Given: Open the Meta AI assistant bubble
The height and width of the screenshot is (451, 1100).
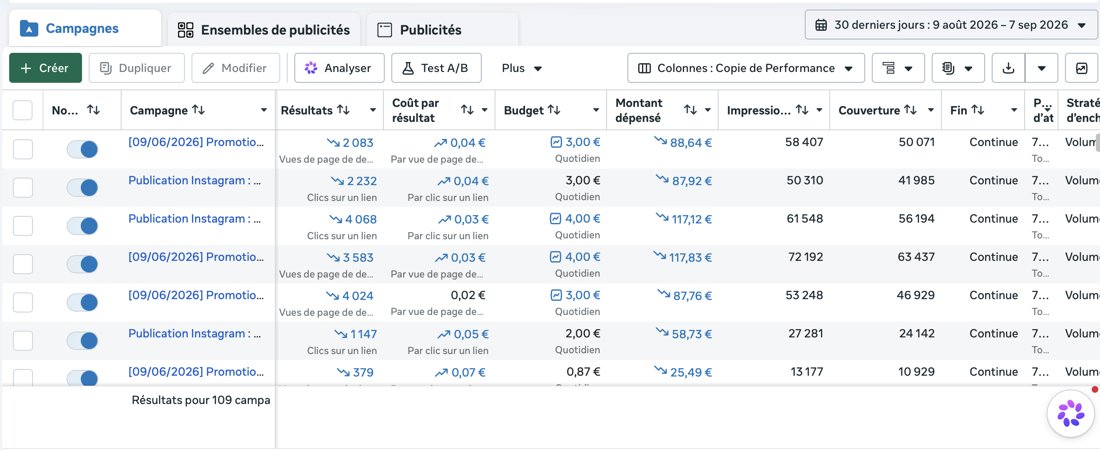Looking at the screenshot, I should click(1071, 413).
